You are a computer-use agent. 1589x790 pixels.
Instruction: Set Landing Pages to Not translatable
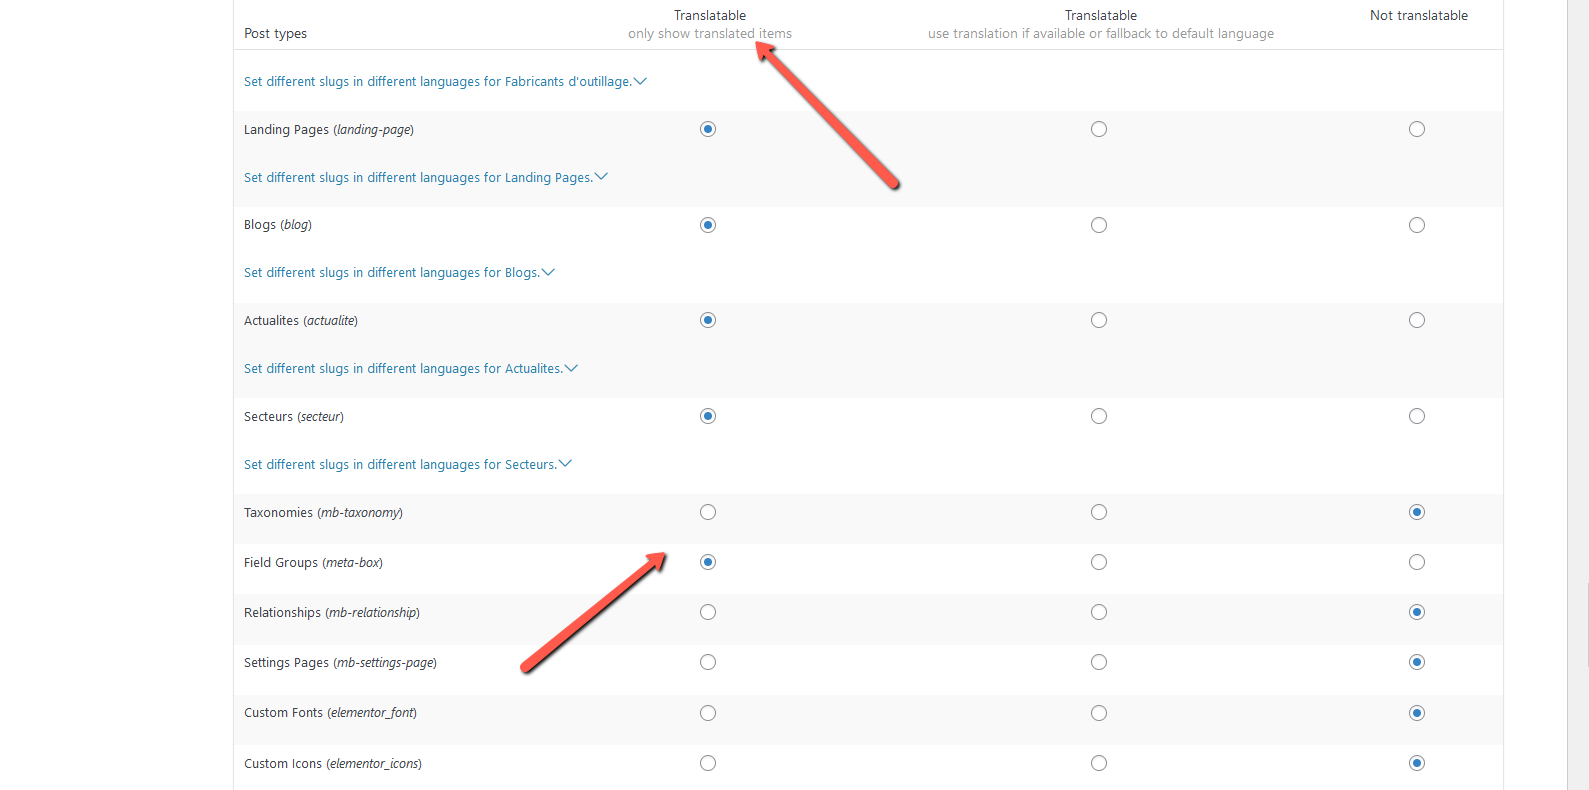[x=1417, y=129]
